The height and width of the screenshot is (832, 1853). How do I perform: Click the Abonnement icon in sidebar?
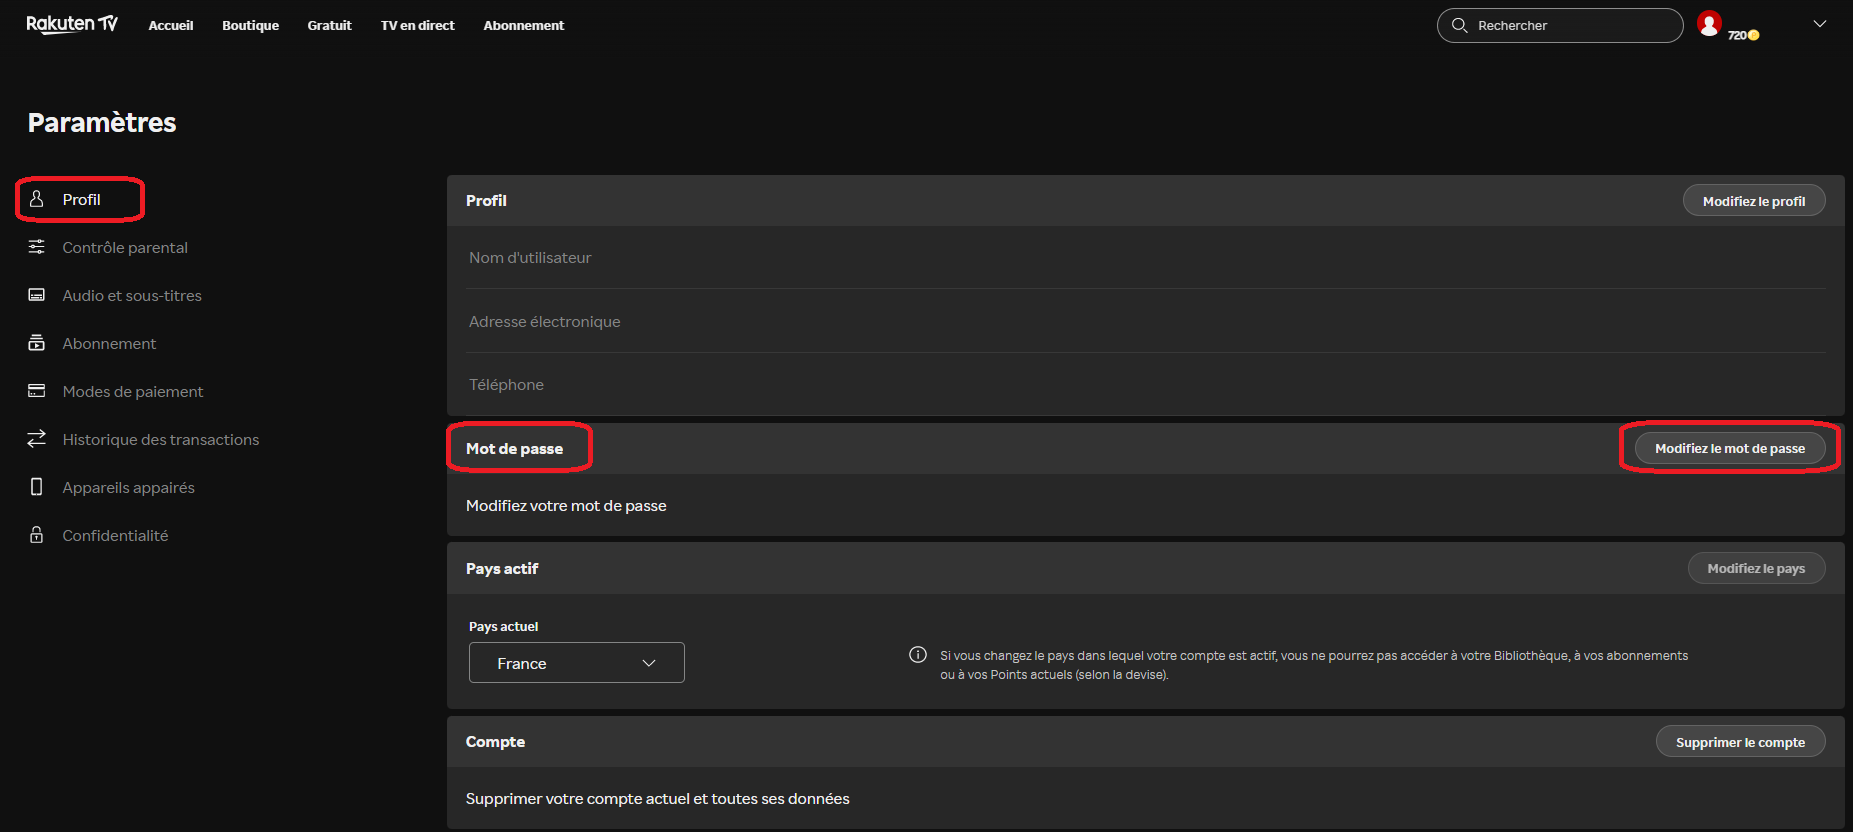click(x=37, y=343)
